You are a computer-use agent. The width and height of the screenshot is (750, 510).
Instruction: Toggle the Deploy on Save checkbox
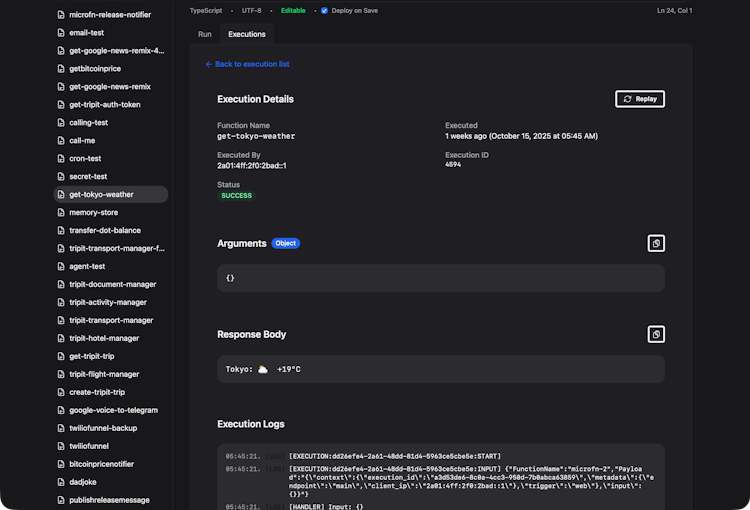(324, 11)
